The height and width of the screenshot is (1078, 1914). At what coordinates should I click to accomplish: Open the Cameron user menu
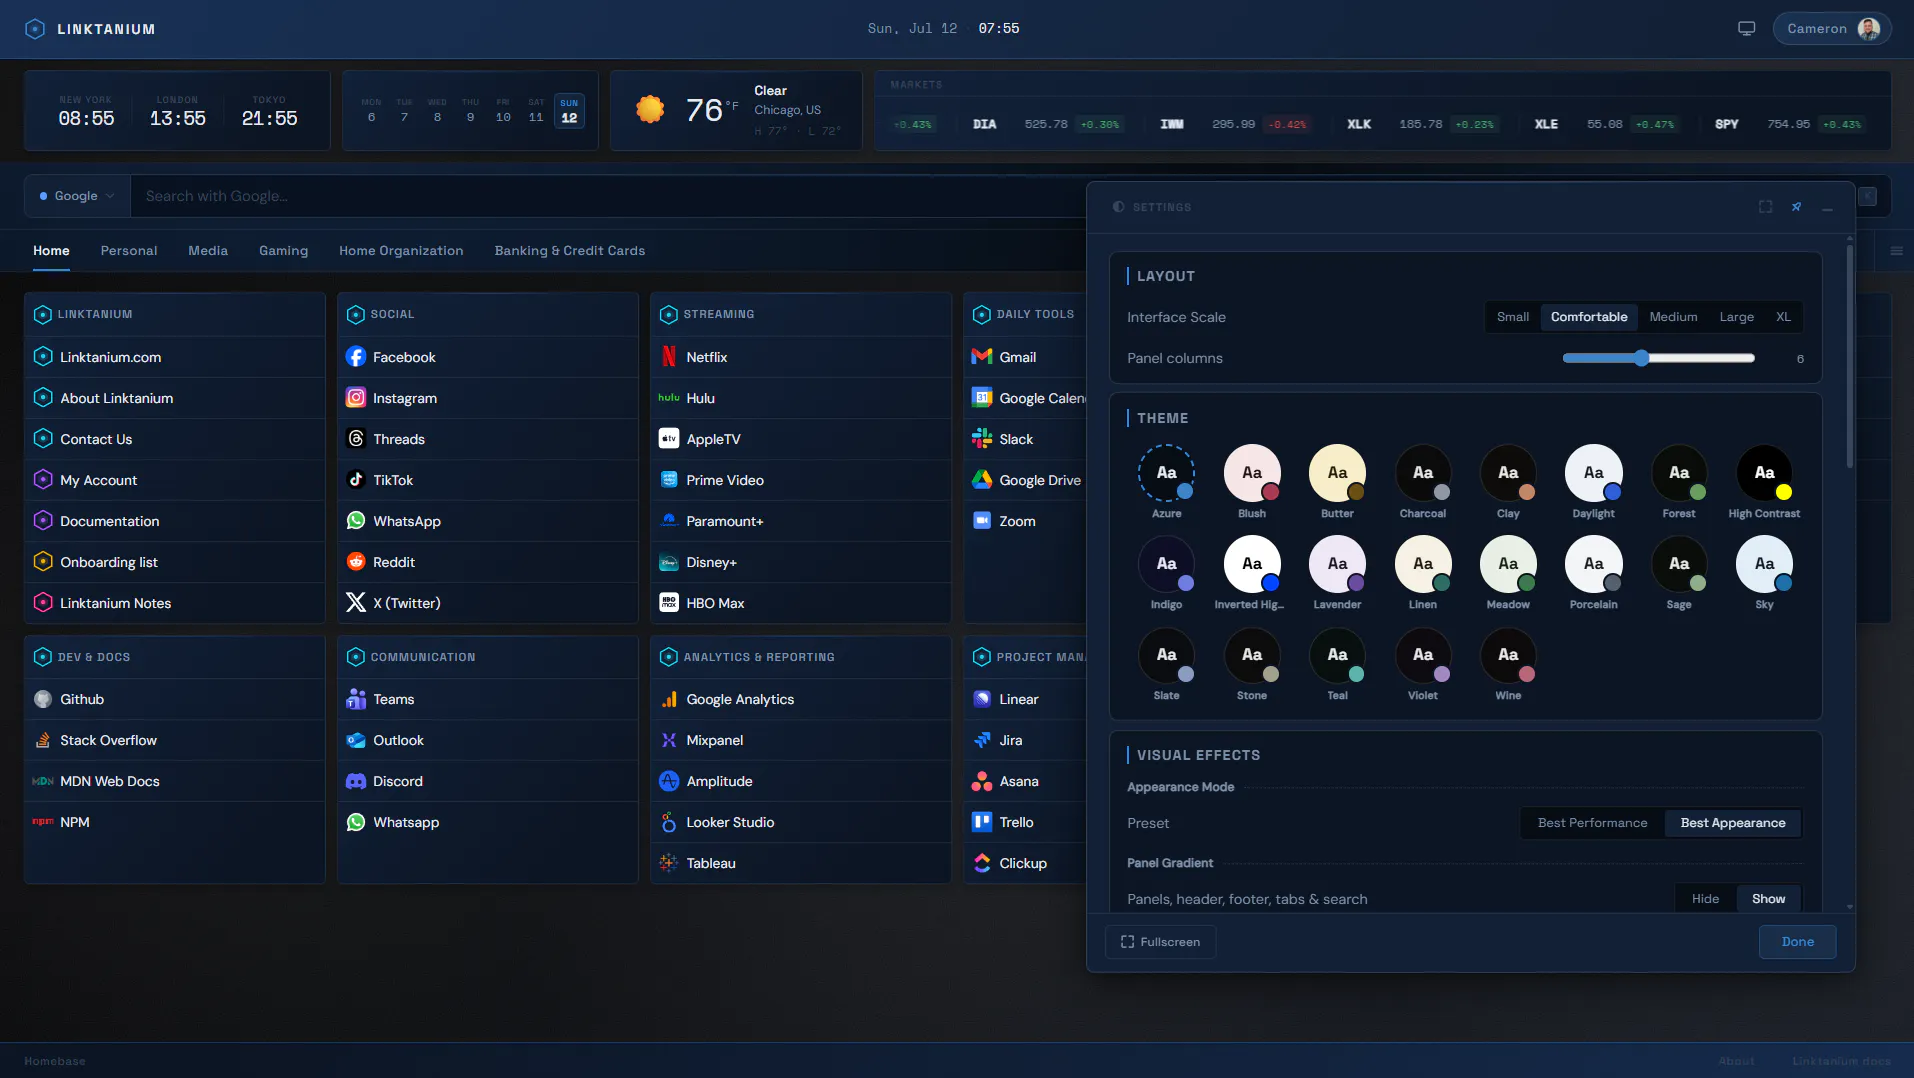pos(1832,28)
